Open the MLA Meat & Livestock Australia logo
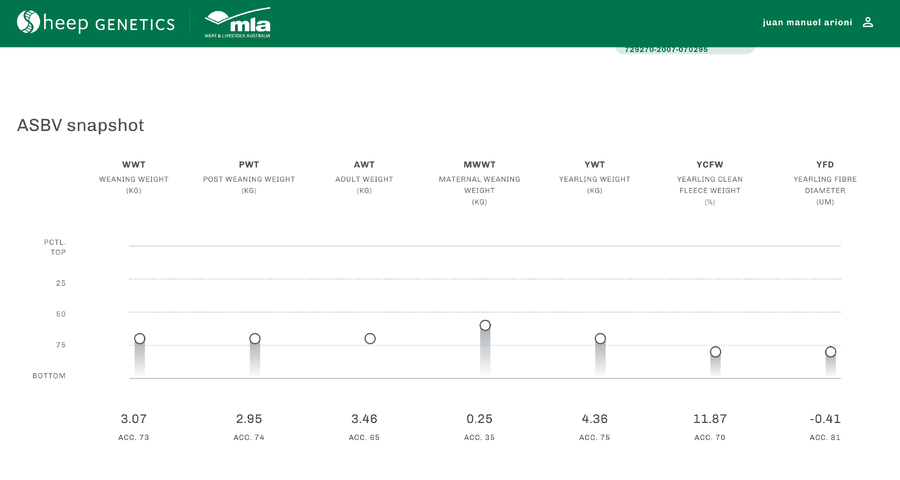Screen dimensions: 900x480 (x=237, y=23)
